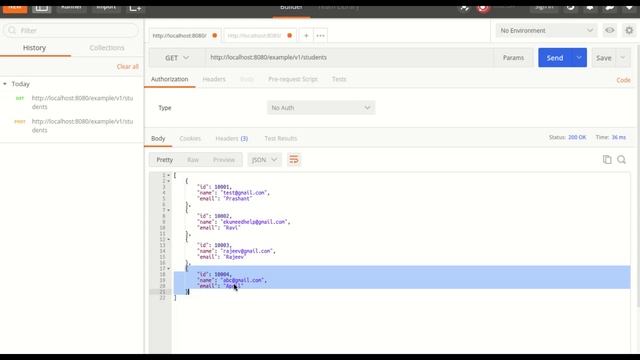Open the GET method dropdown
This screenshot has height=360, width=640.
point(177,58)
